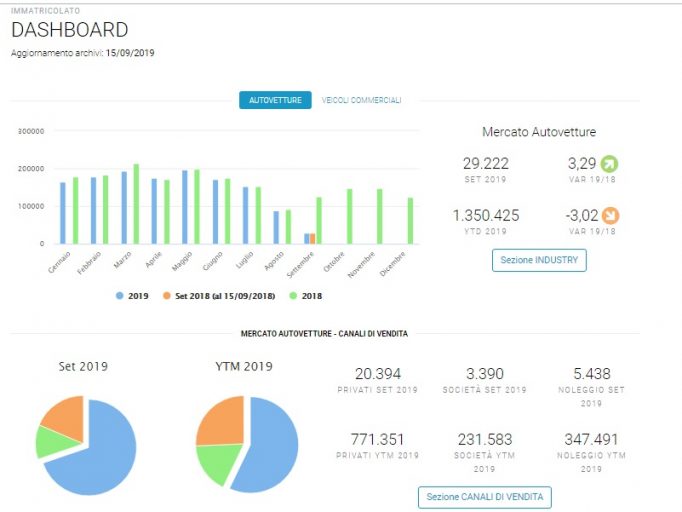
Task: Toggle the 2018 green legend series
Action: click(306, 296)
